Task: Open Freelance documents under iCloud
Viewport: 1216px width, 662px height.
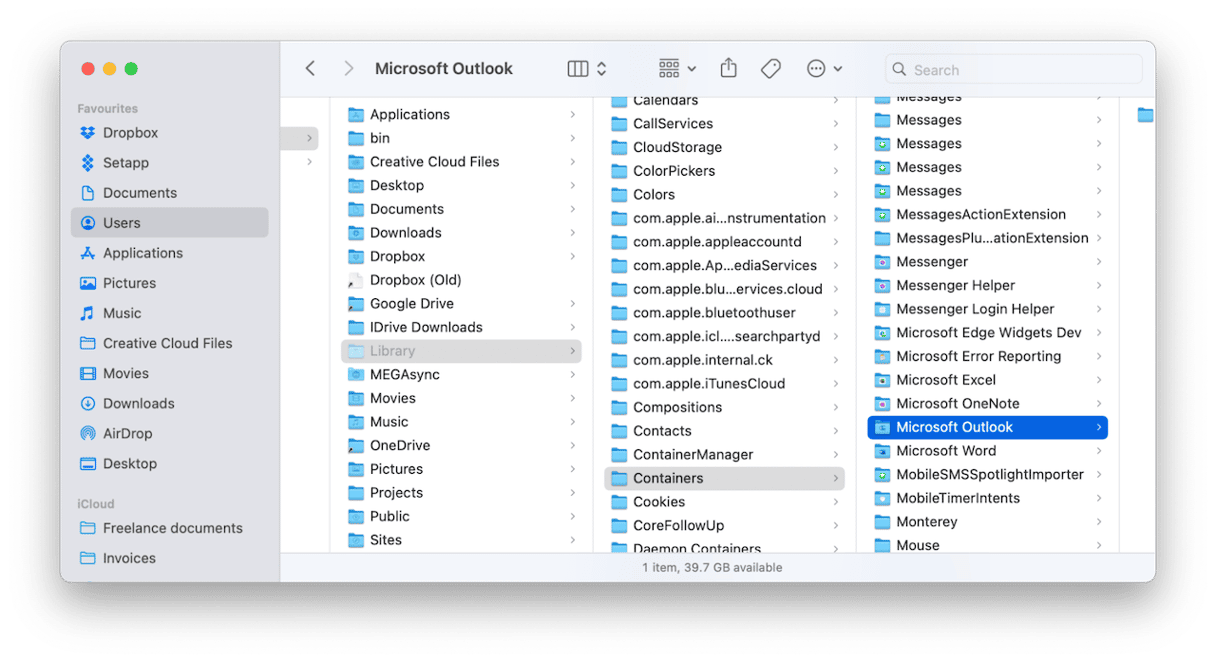Action: pos(172,528)
